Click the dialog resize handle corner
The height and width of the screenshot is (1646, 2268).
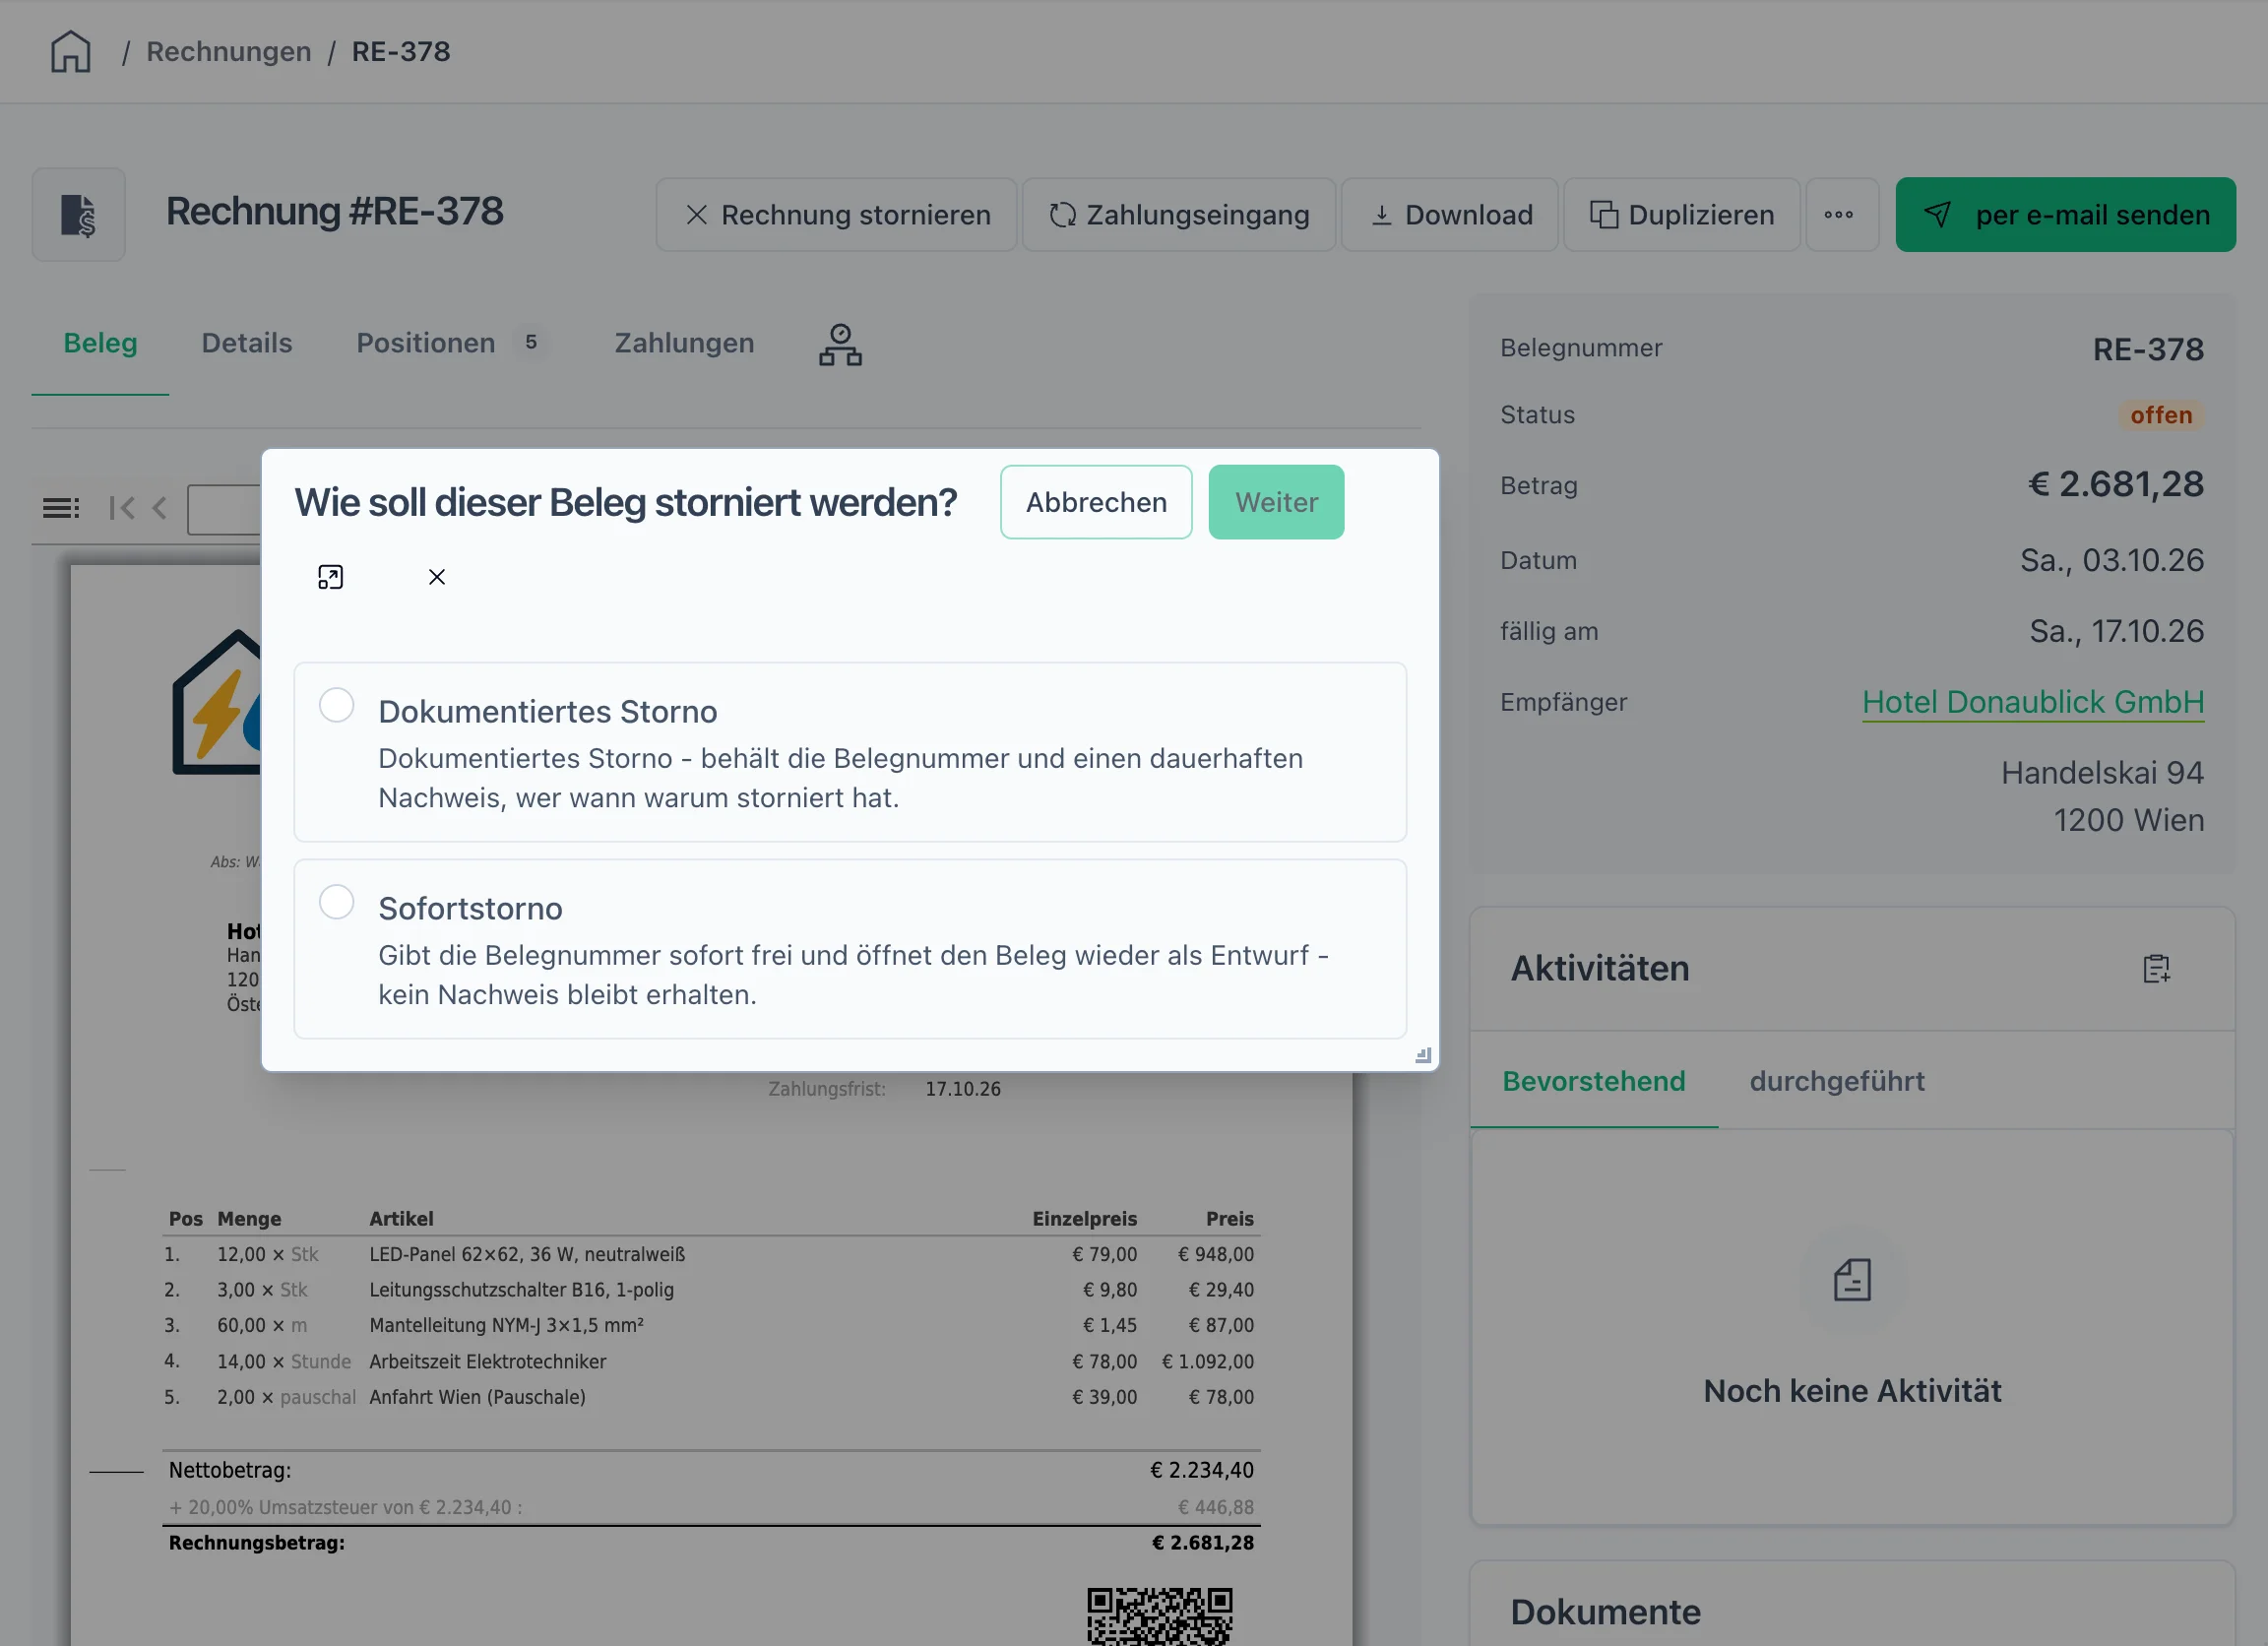click(x=1423, y=1056)
